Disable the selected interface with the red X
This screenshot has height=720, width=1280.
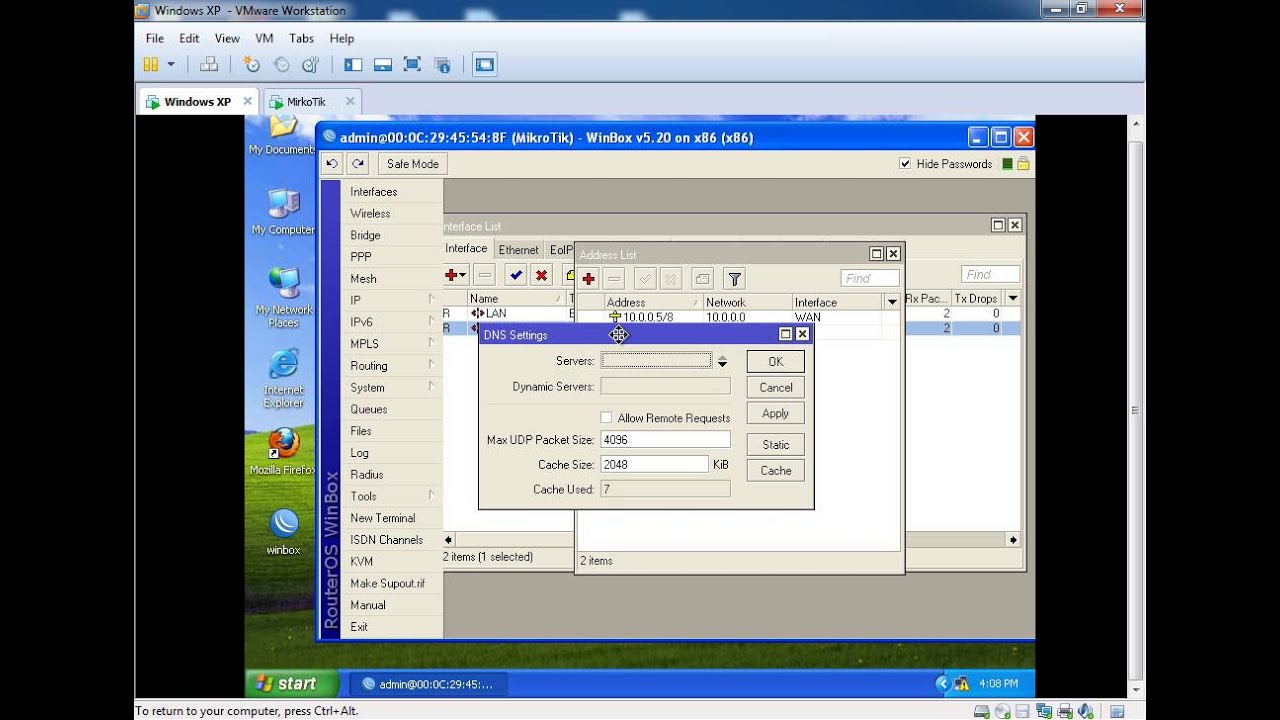click(x=542, y=275)
